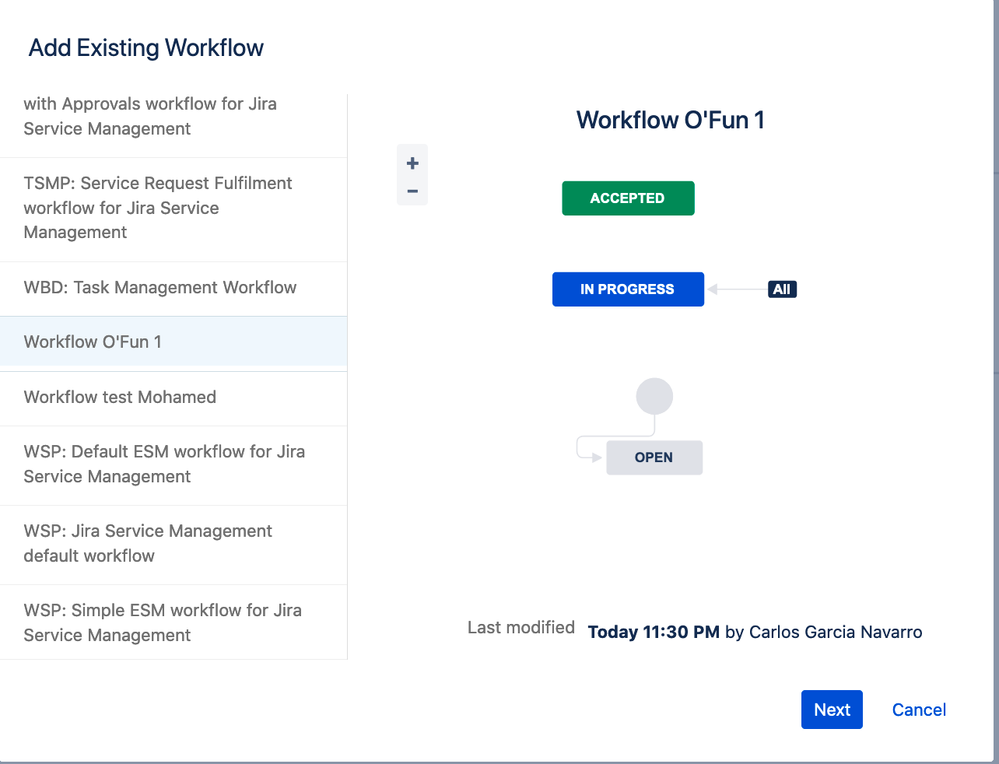Select WBD: Task Management Workflow
This screenshot has width=999, height=764.
coord(173,289)
